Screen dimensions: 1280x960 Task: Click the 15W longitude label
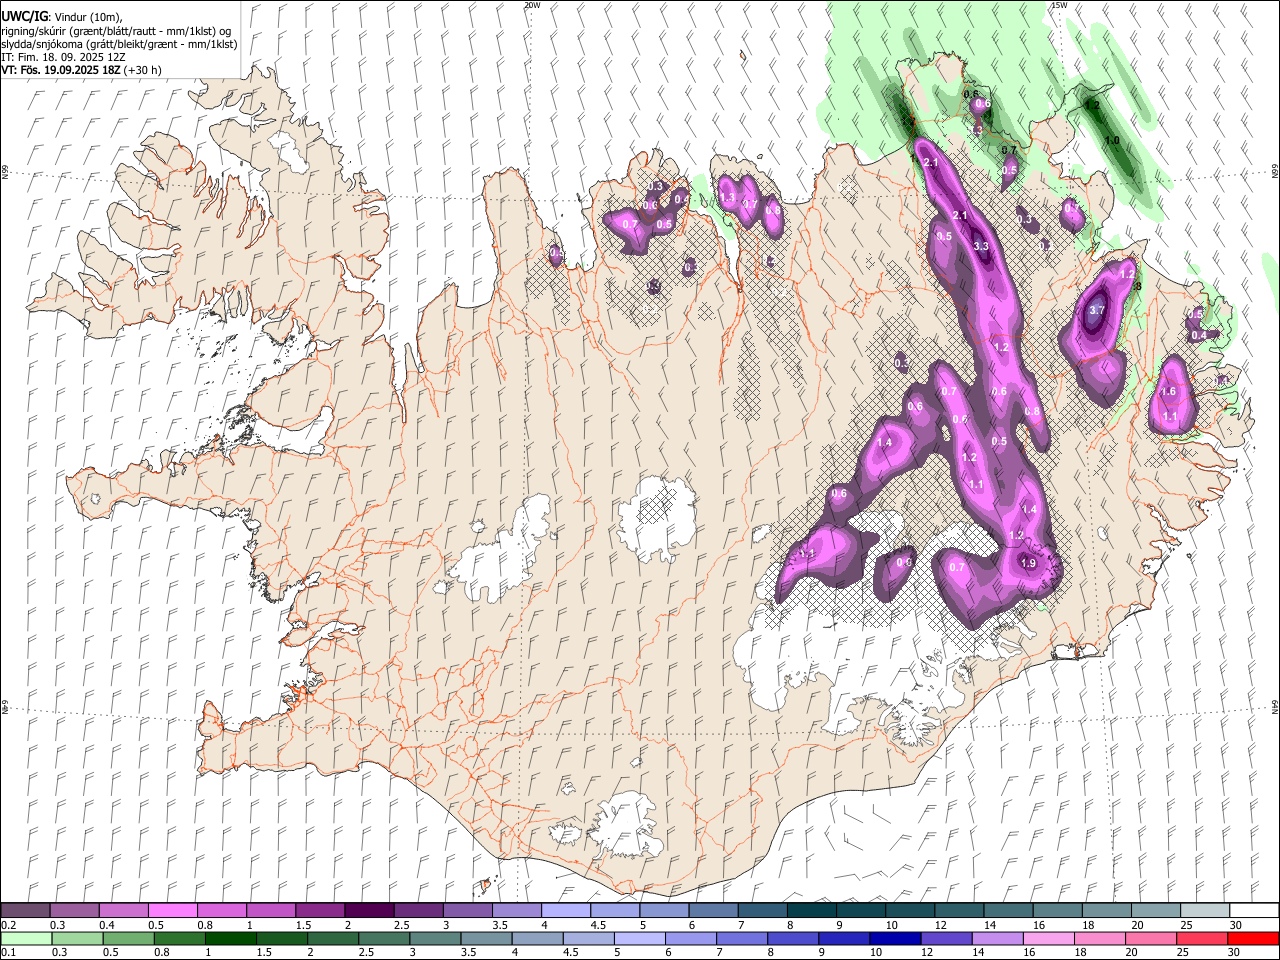(1059, 5)
